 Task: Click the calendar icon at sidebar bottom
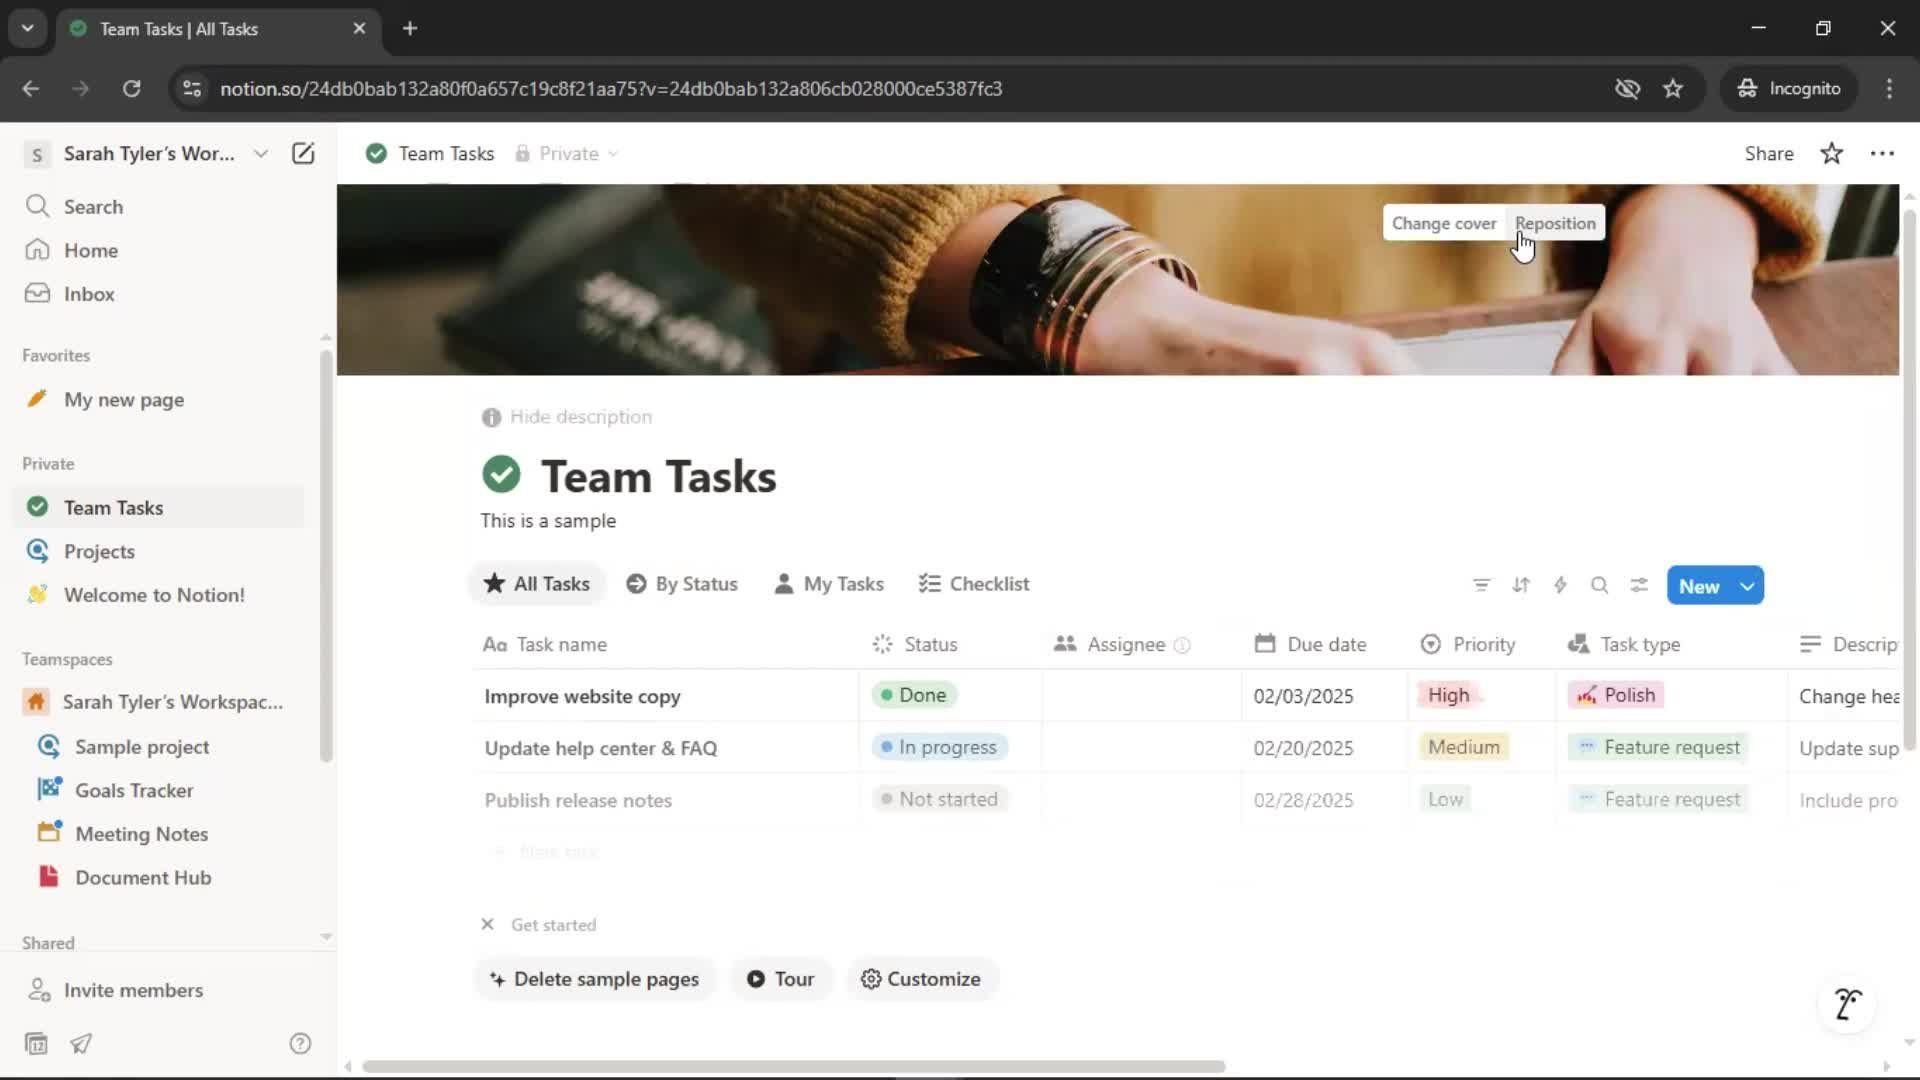click(x=36, y=1043)
